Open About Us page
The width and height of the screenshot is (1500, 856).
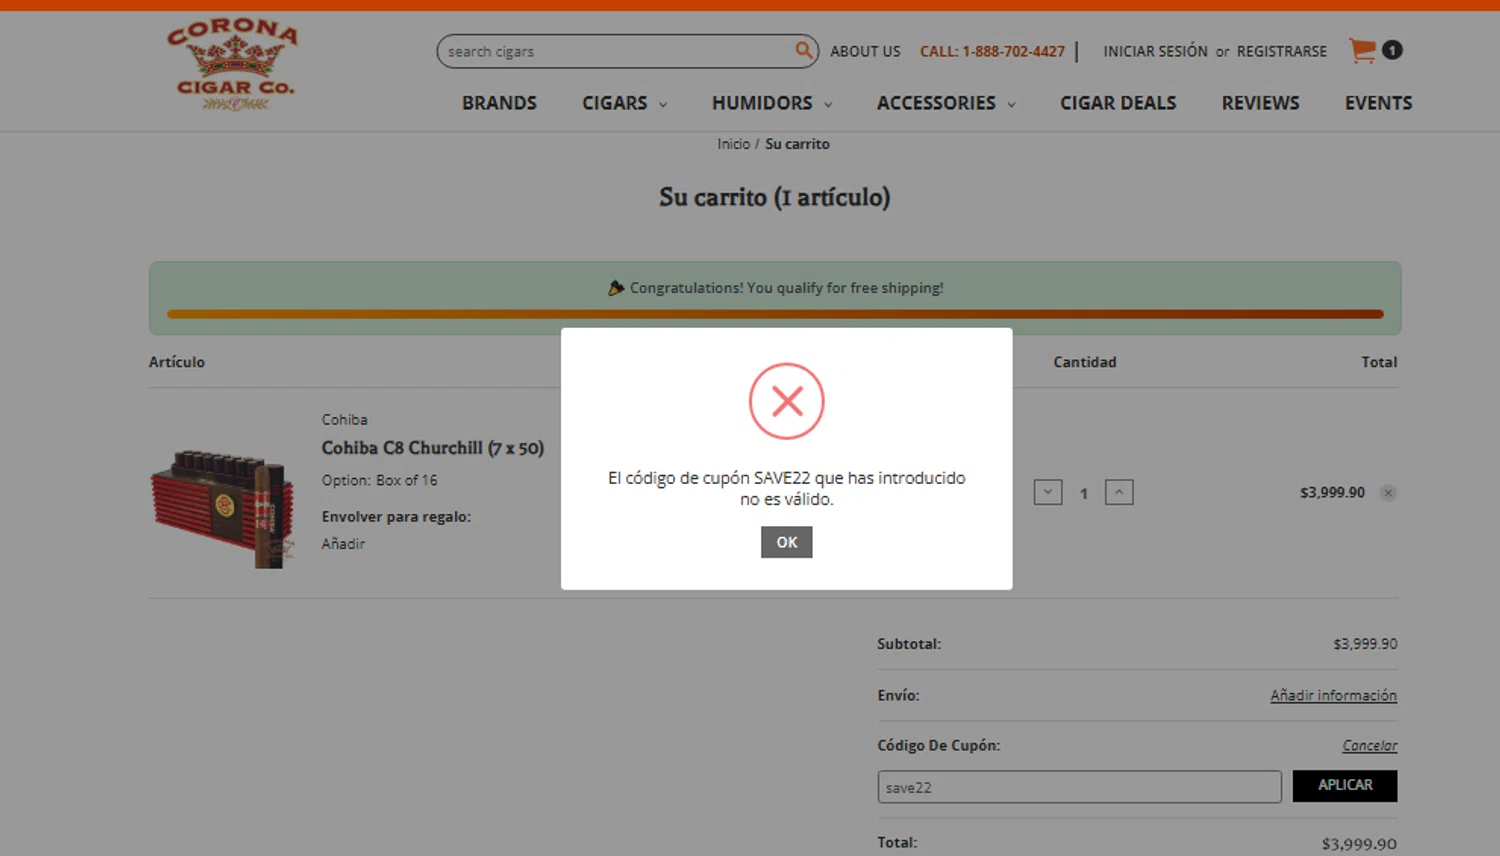click(865, 51)
